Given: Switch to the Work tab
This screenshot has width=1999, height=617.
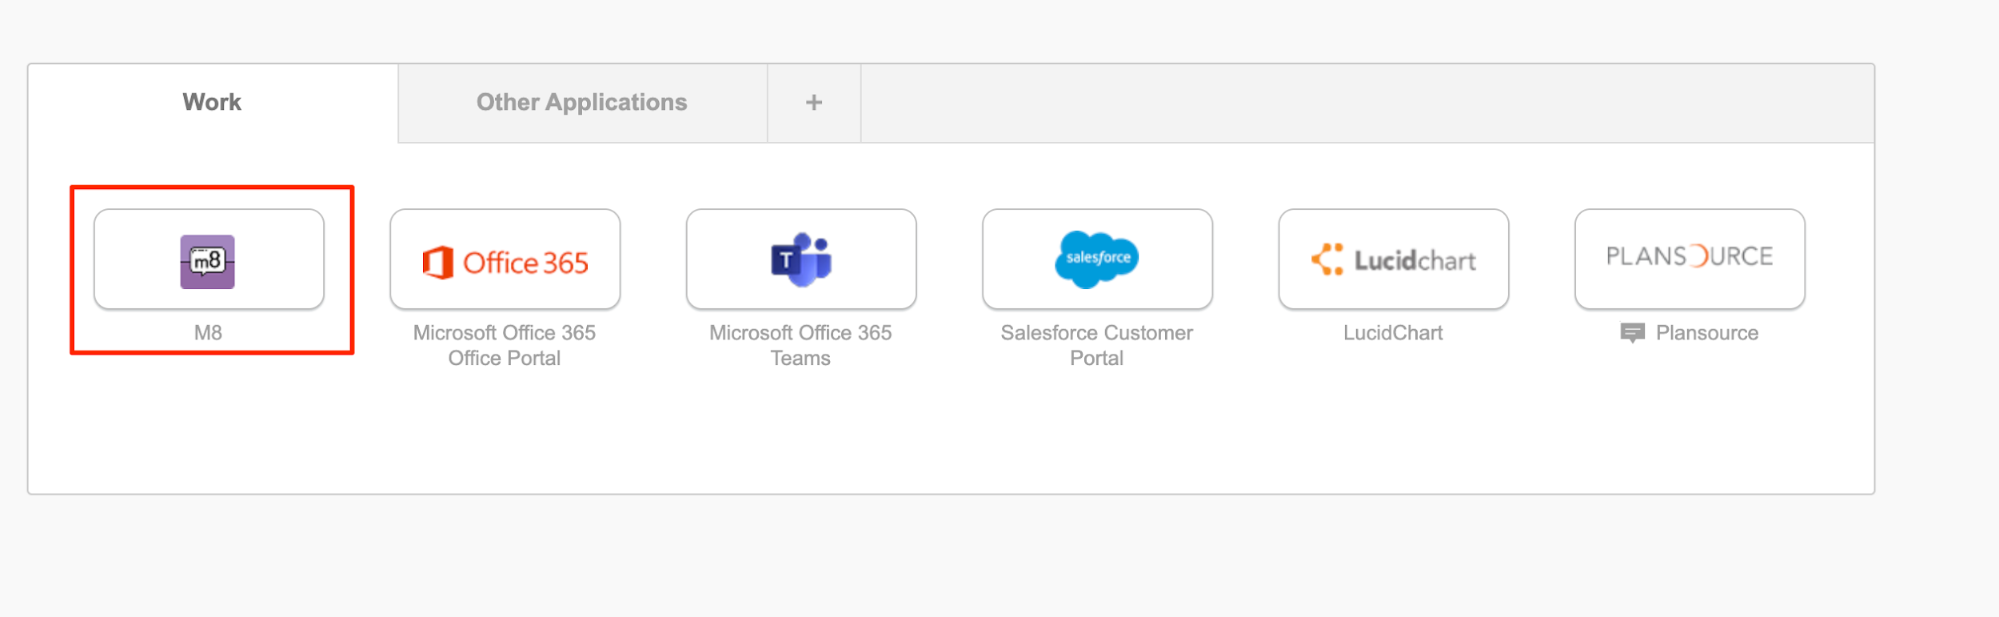Looking at the screenshot, I should (212, 103).
